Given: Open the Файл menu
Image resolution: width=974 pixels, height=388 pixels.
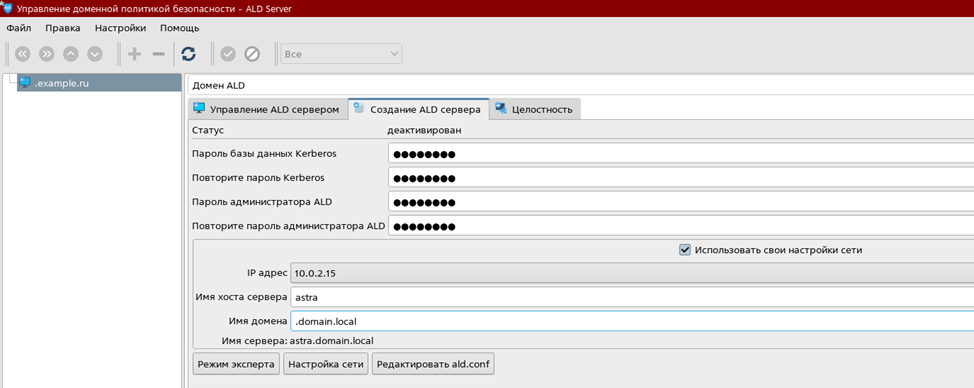Looking at the screenshot, I should point(19,28).
